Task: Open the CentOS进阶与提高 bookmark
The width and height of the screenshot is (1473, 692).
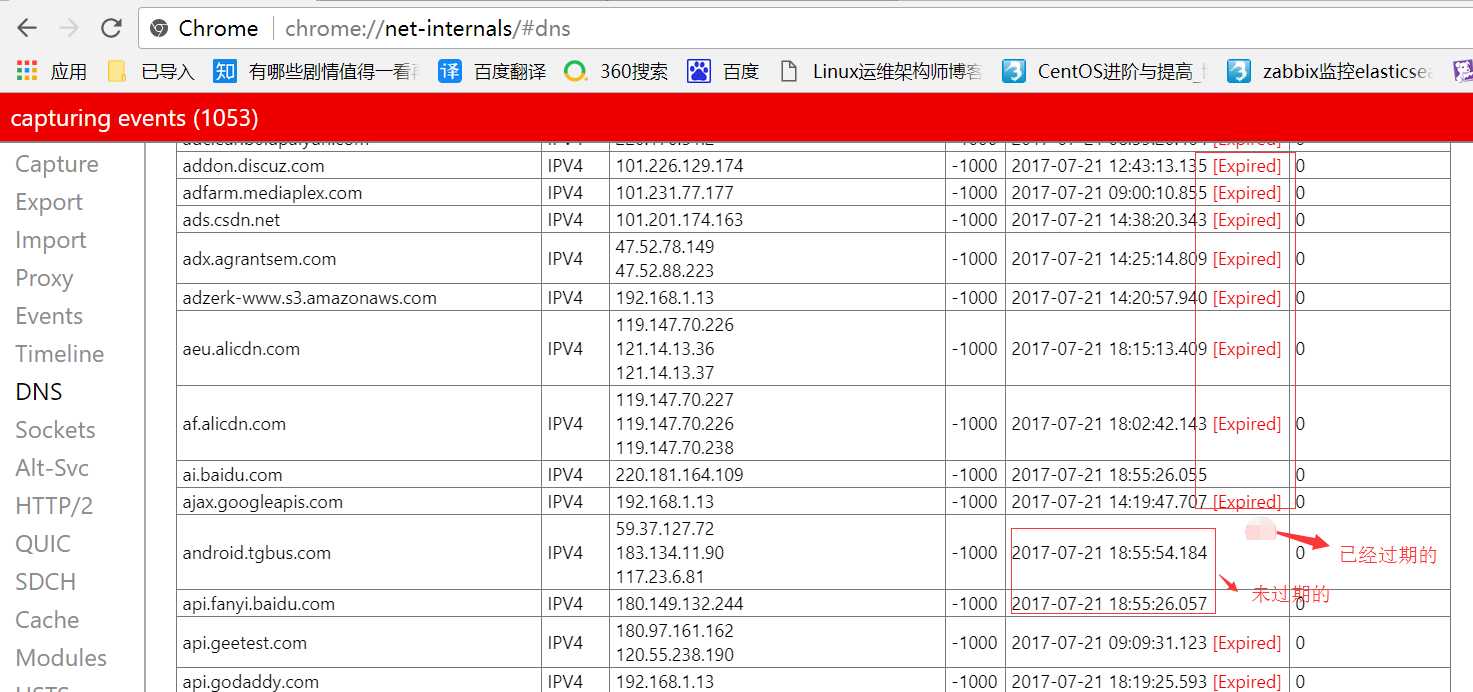Action: click(1105, 71)
